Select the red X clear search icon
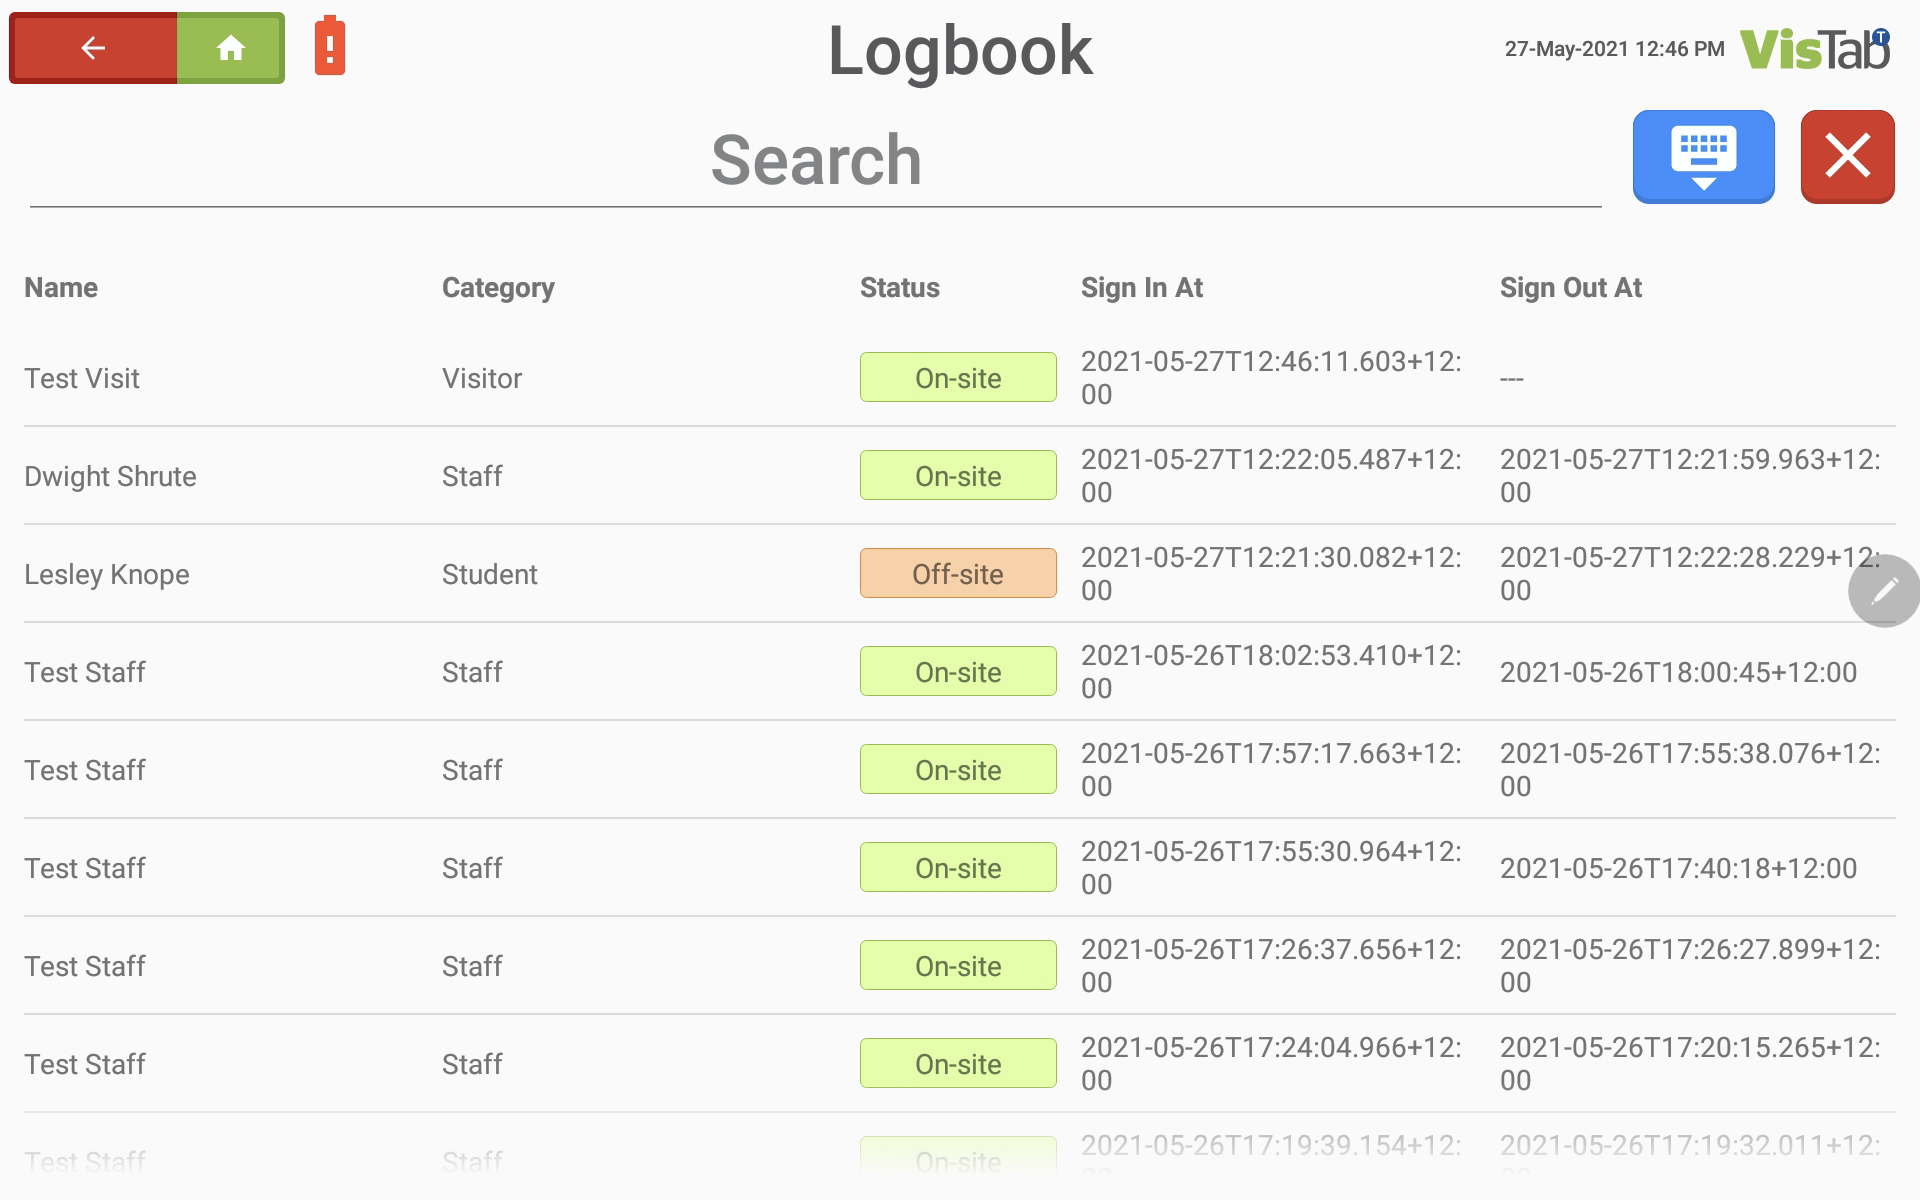This screenshot has width=1920, height=1200. tap(1847, 156)
